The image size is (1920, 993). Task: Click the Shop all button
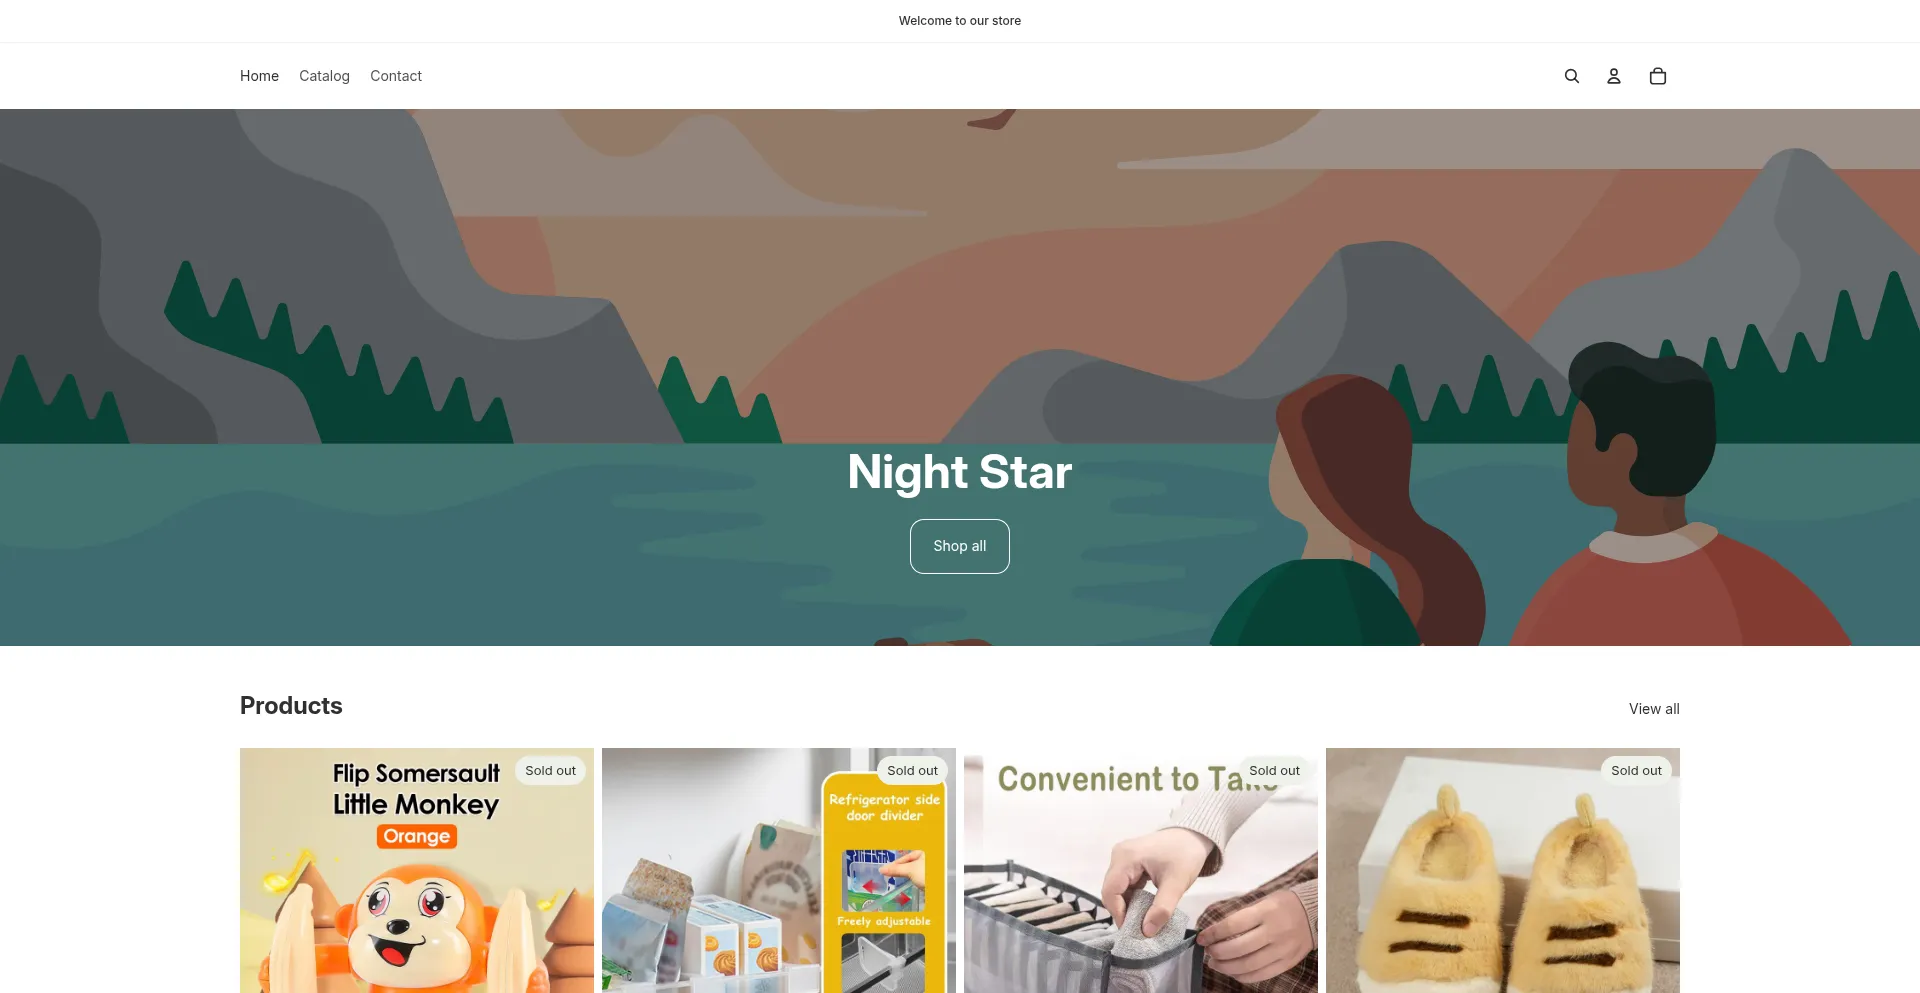tap(960, 546)
